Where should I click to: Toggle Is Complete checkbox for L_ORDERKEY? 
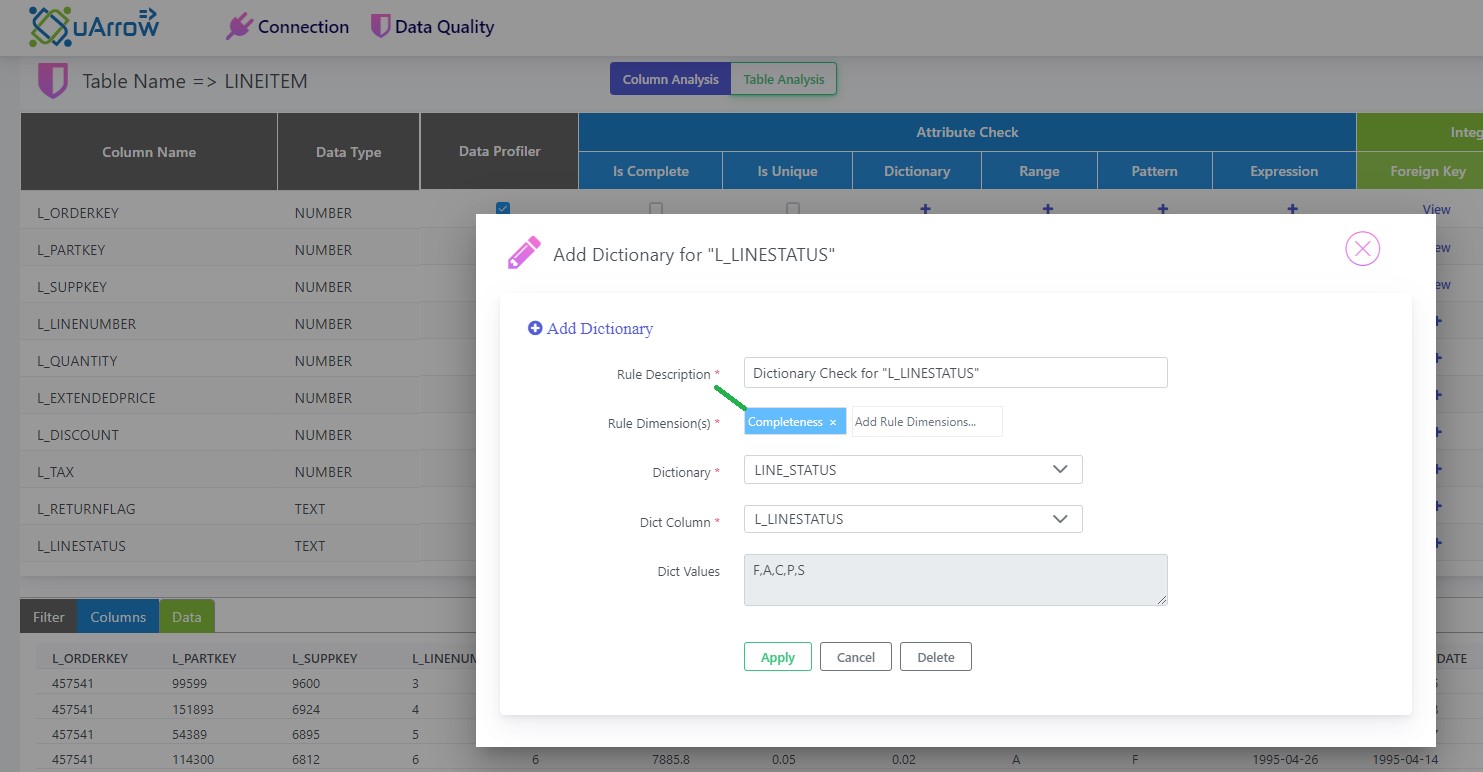coord(655,209)
